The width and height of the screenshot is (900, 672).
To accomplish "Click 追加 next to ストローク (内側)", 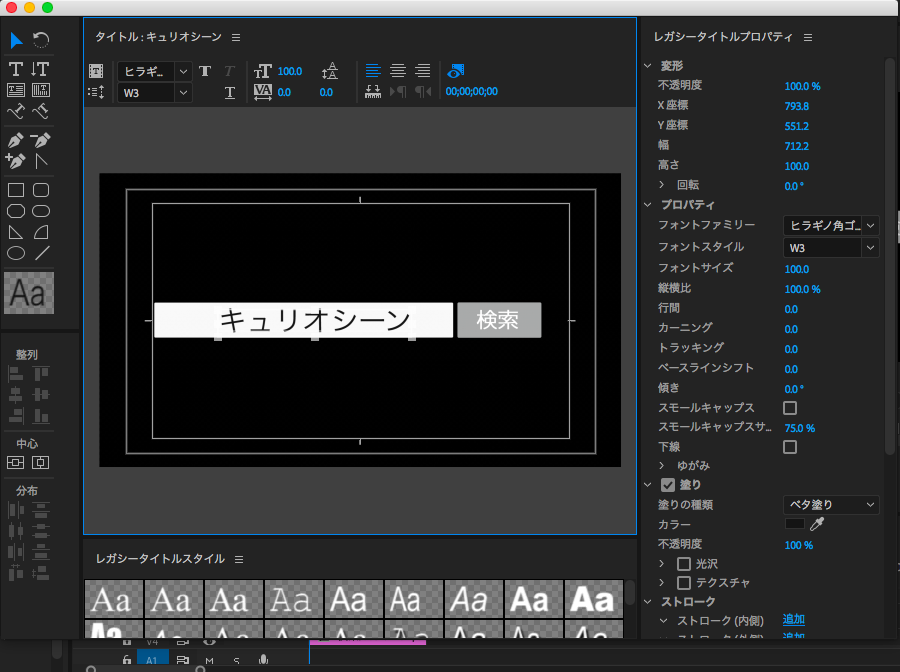I will [x=793, y=619].
